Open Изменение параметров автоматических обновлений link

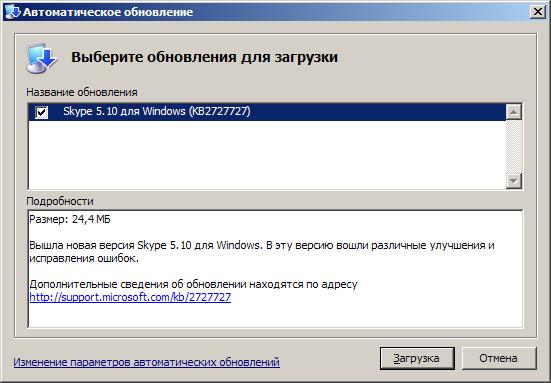[147, 362]
